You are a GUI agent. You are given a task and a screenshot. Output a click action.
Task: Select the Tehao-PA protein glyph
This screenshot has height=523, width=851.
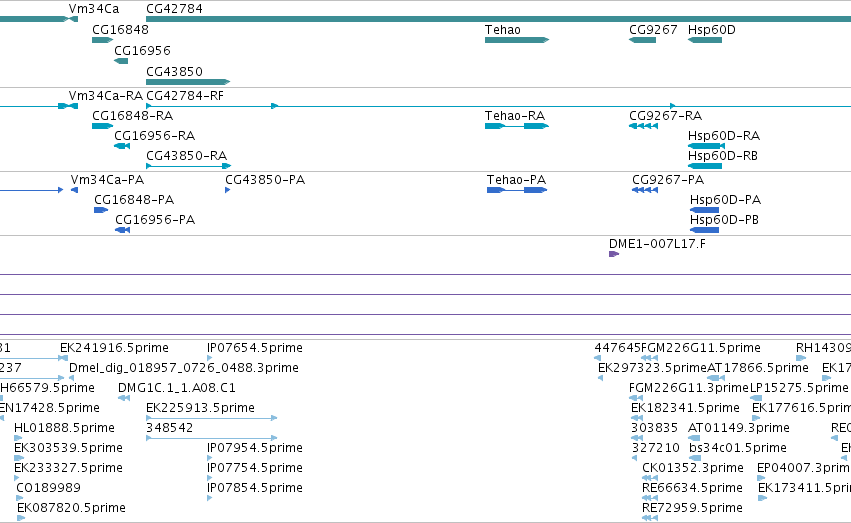click(x=517, y=190)
